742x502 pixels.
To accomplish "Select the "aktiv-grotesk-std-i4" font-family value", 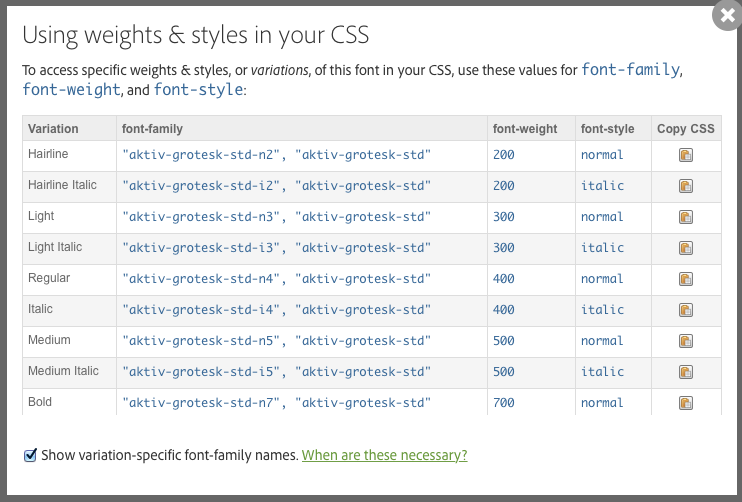I will point(201,310).
